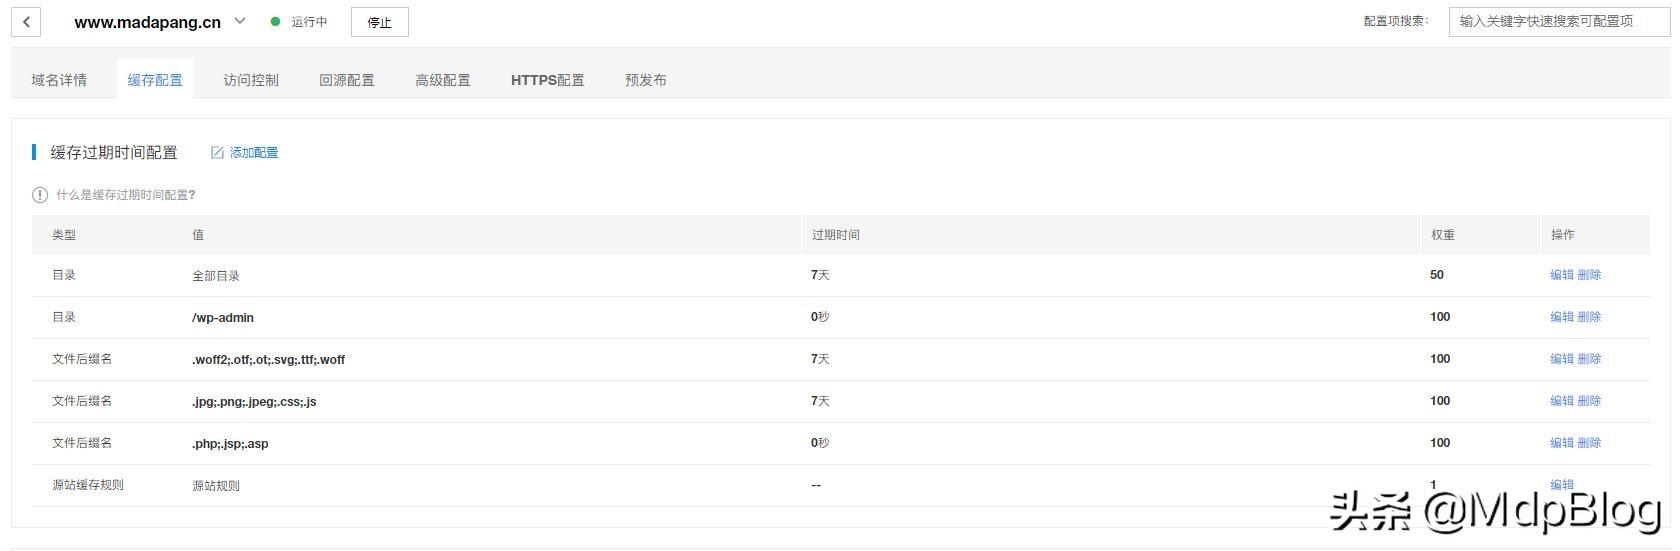The height and width of the screenshot is (551, 1680).
Task: Open the 域名详情 tab
Action: [59, 80]
